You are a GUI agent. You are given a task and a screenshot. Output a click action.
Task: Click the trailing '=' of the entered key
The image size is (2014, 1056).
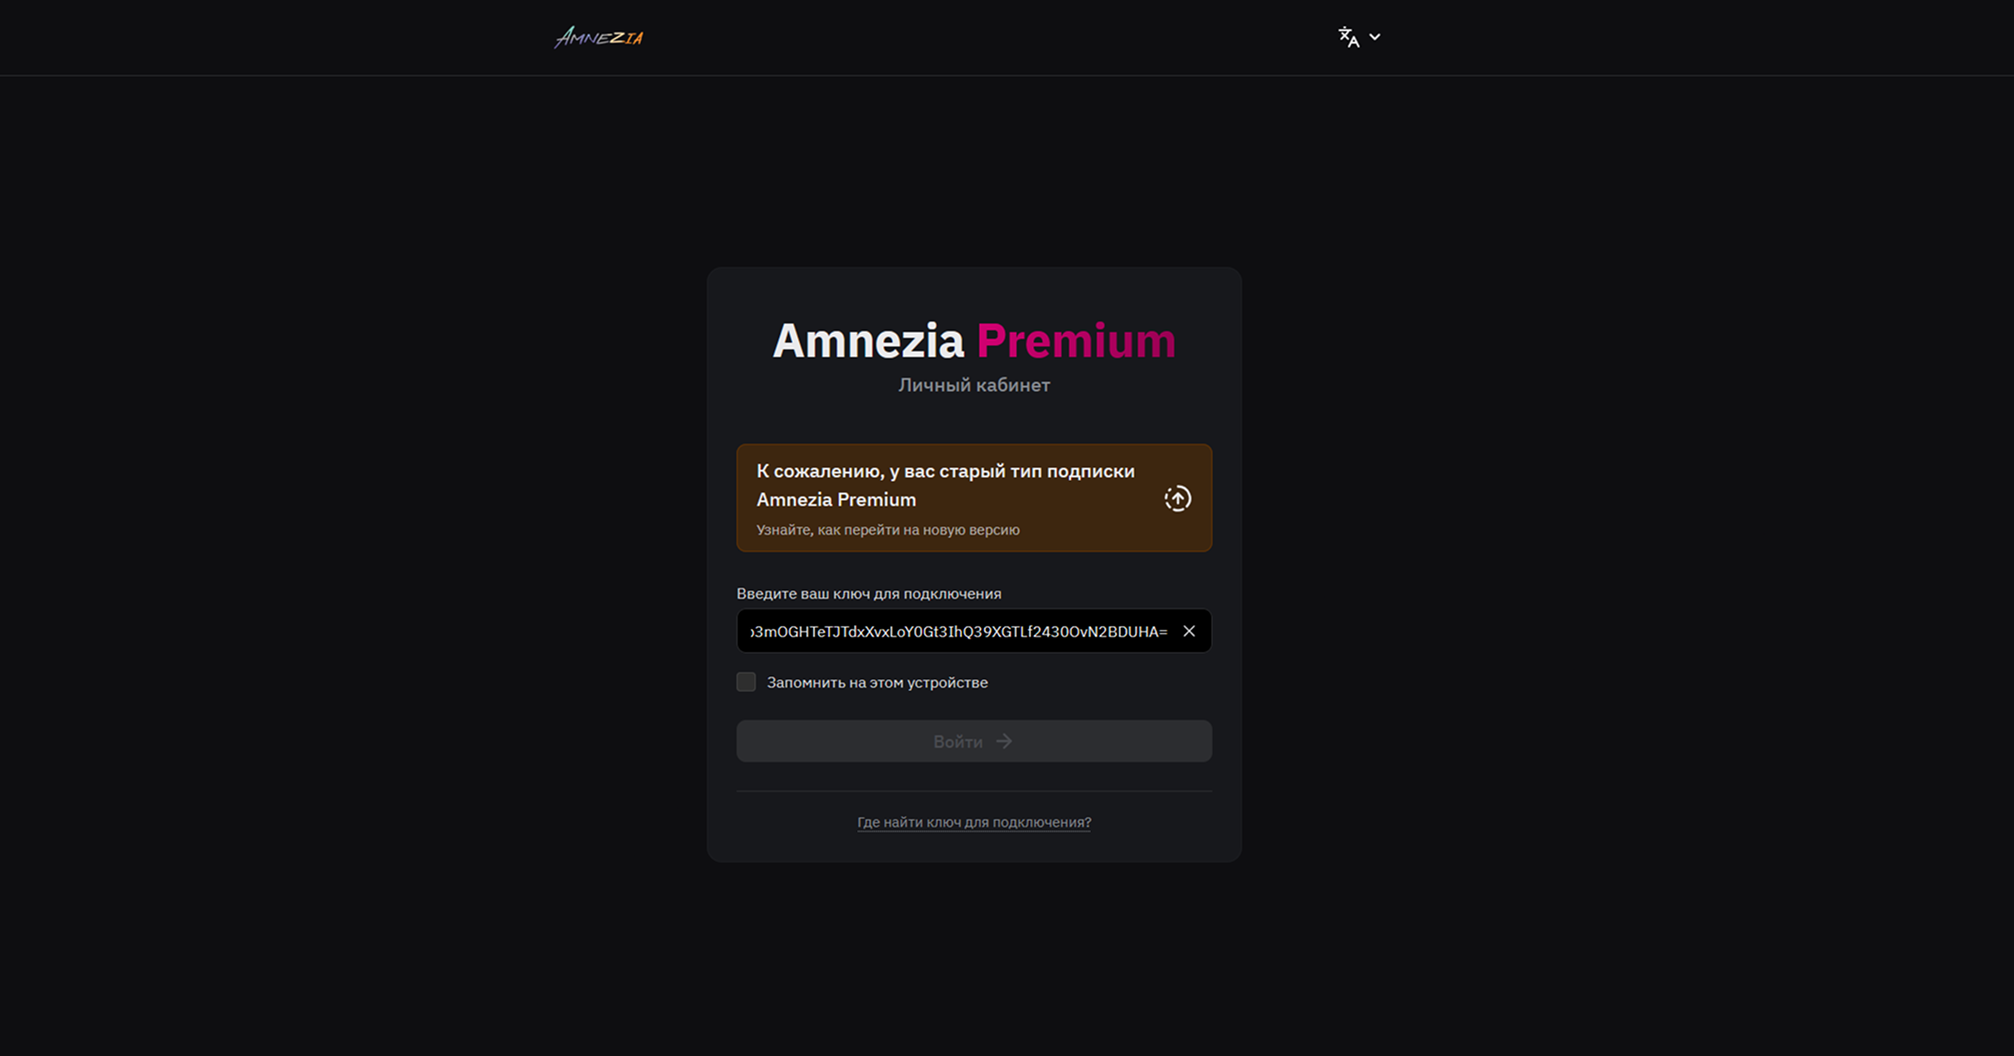(x=1162, y=631)
